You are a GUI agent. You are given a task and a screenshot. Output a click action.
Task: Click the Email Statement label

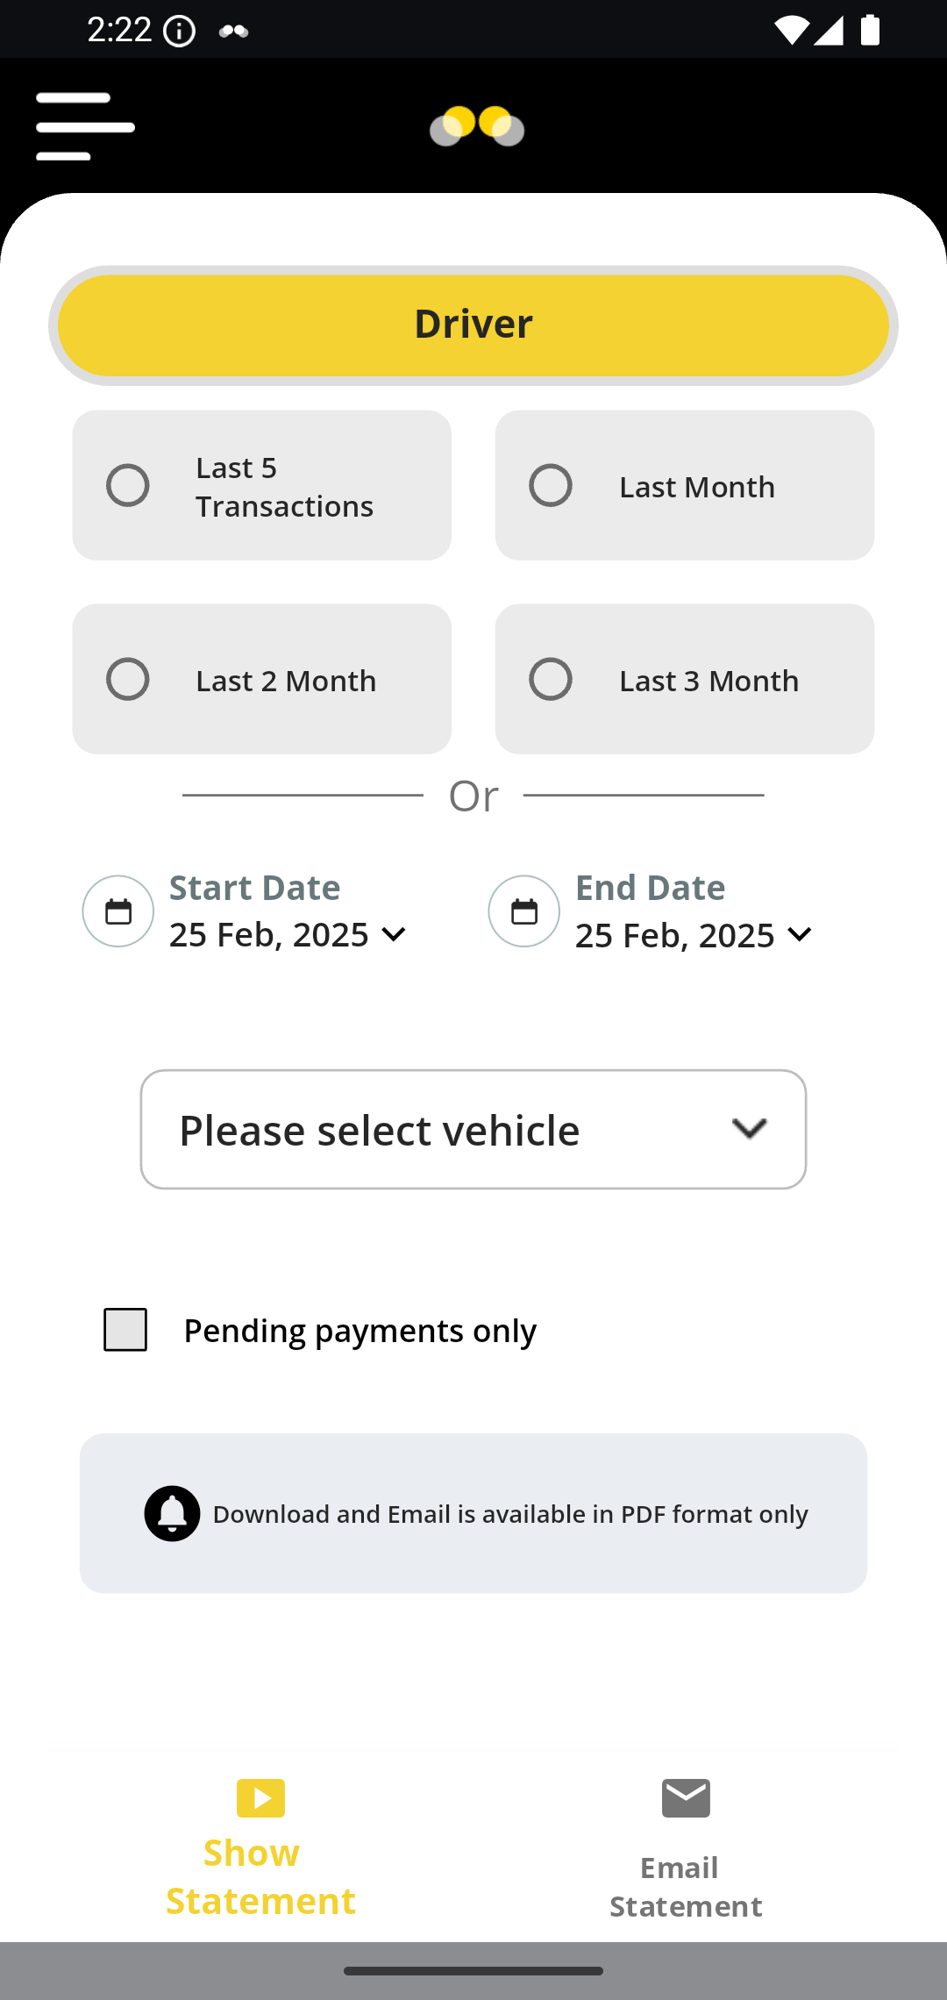[x=686, y=1887]
